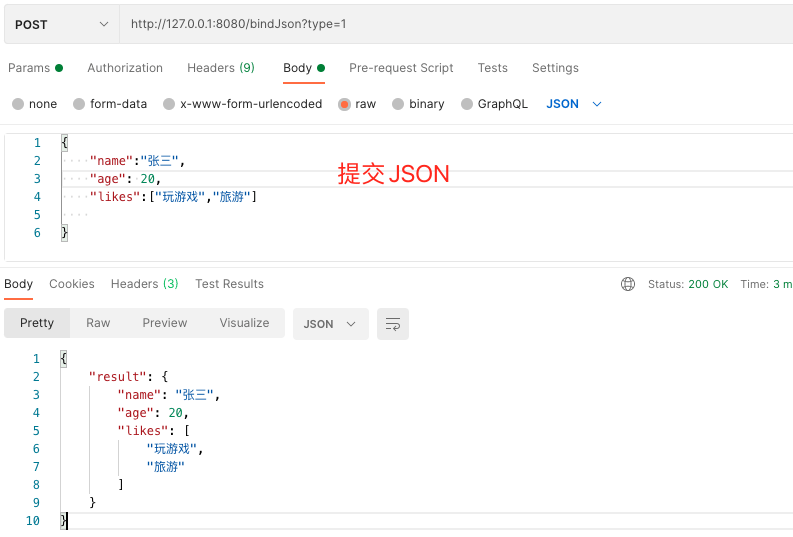The image size is (793, 537).
Task: Select the none body type radio
Action: pos(18,104)
